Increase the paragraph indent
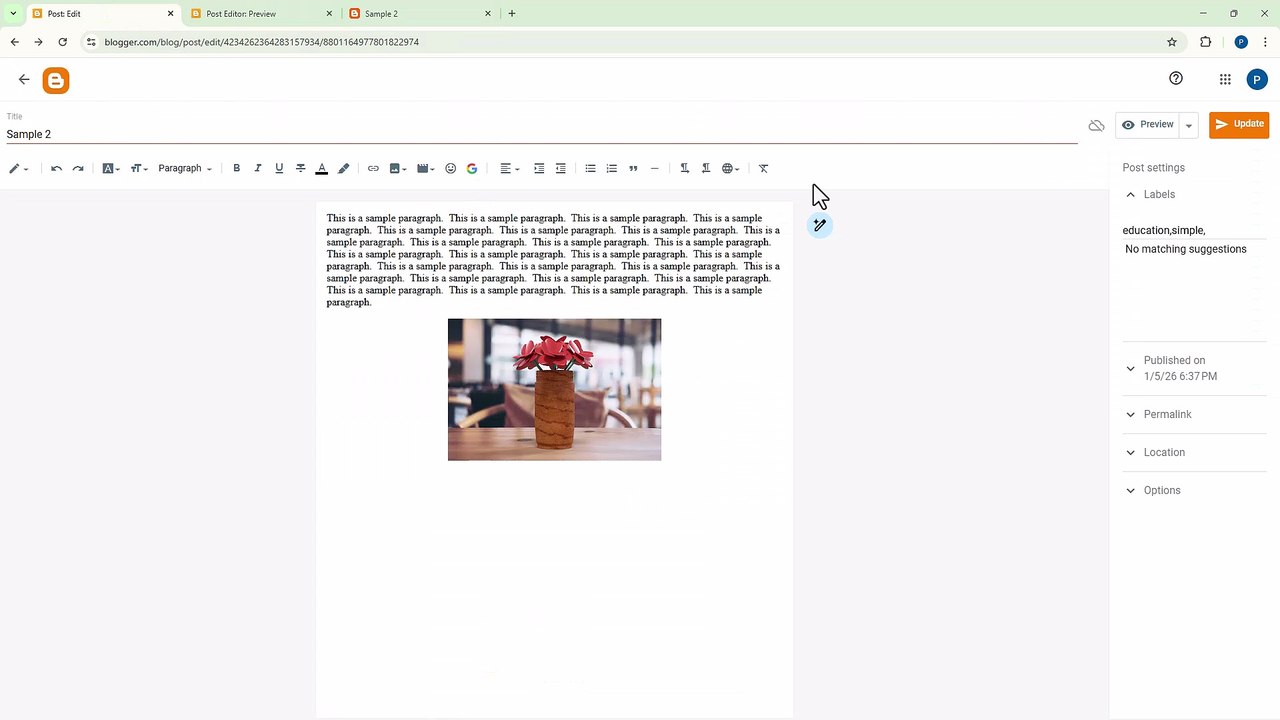1280x720 pixels. tap(539, 168)
